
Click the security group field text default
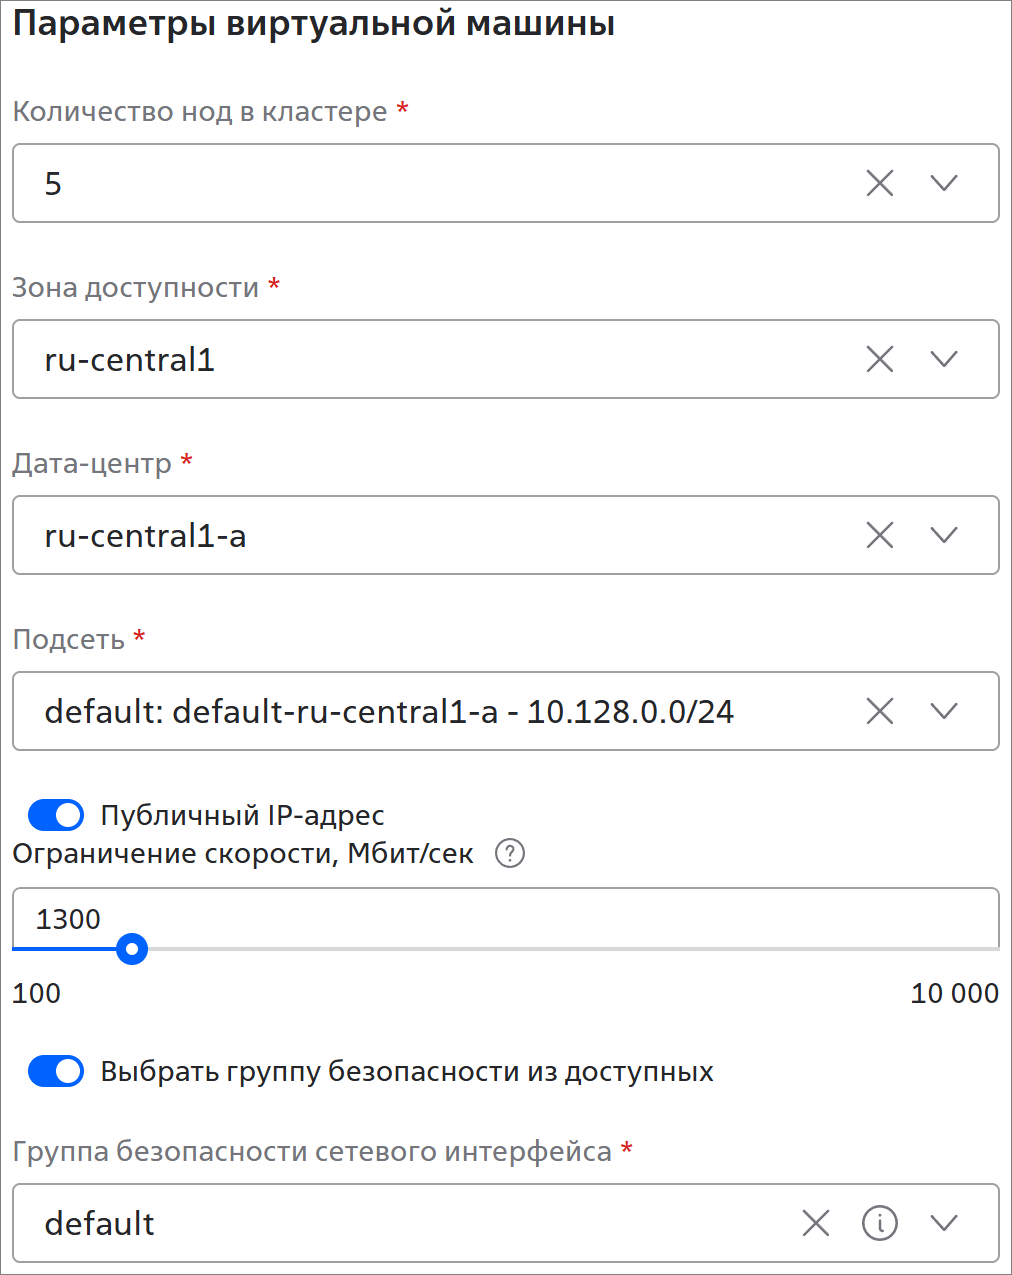point(100,1223)
